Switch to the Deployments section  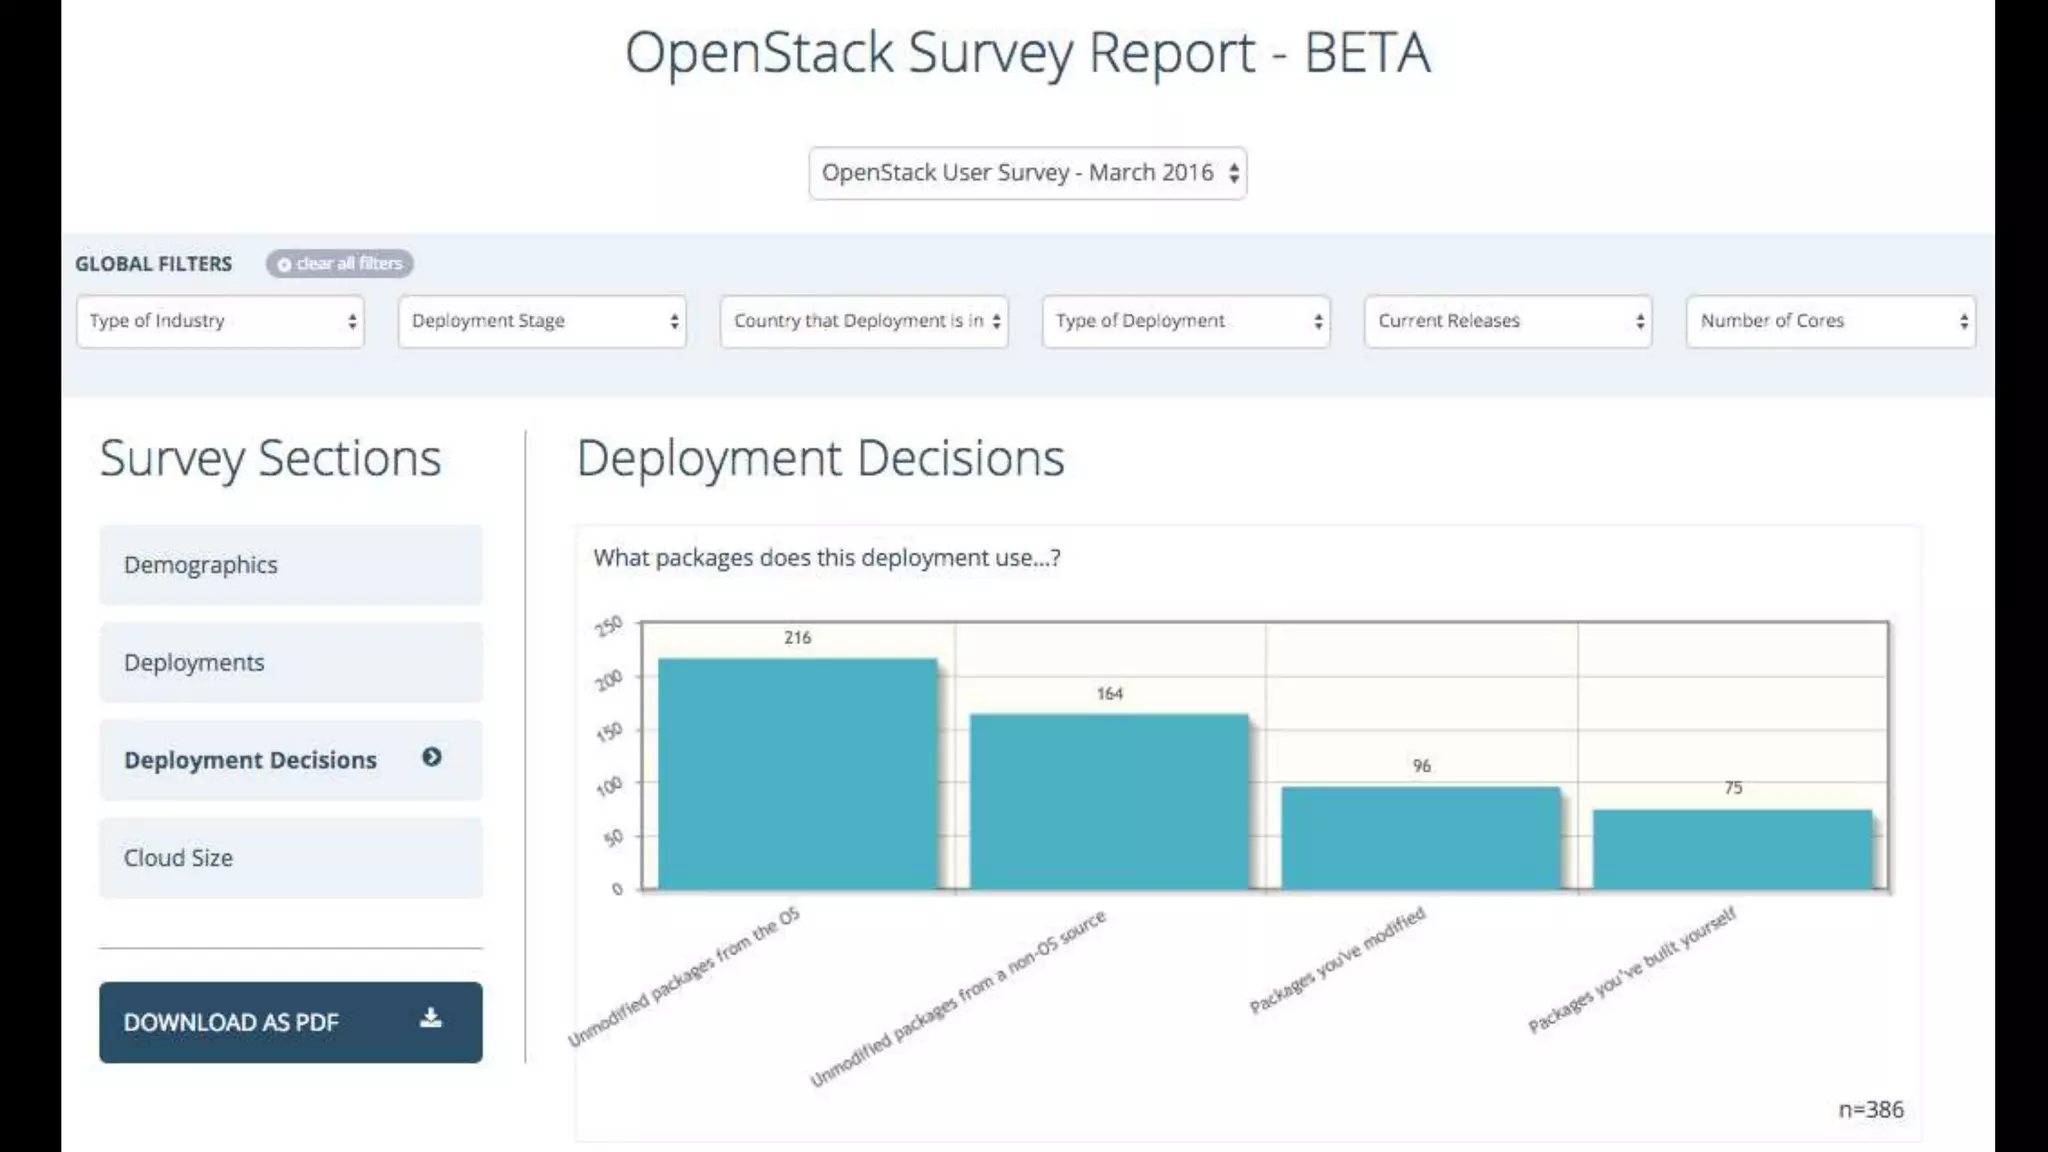tap(290, 663)
